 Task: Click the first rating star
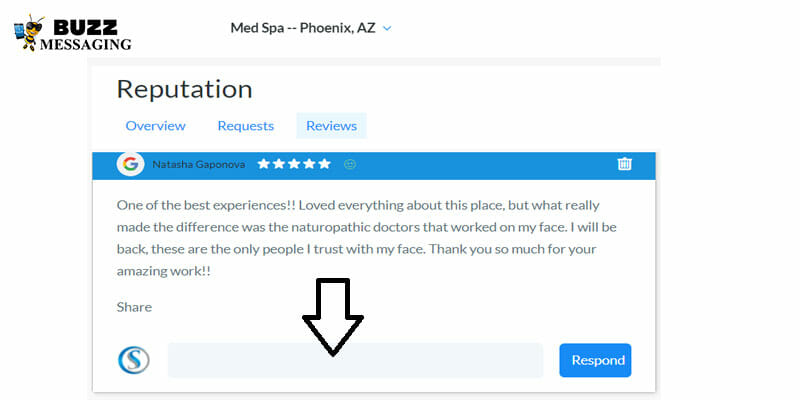(263, 164)
